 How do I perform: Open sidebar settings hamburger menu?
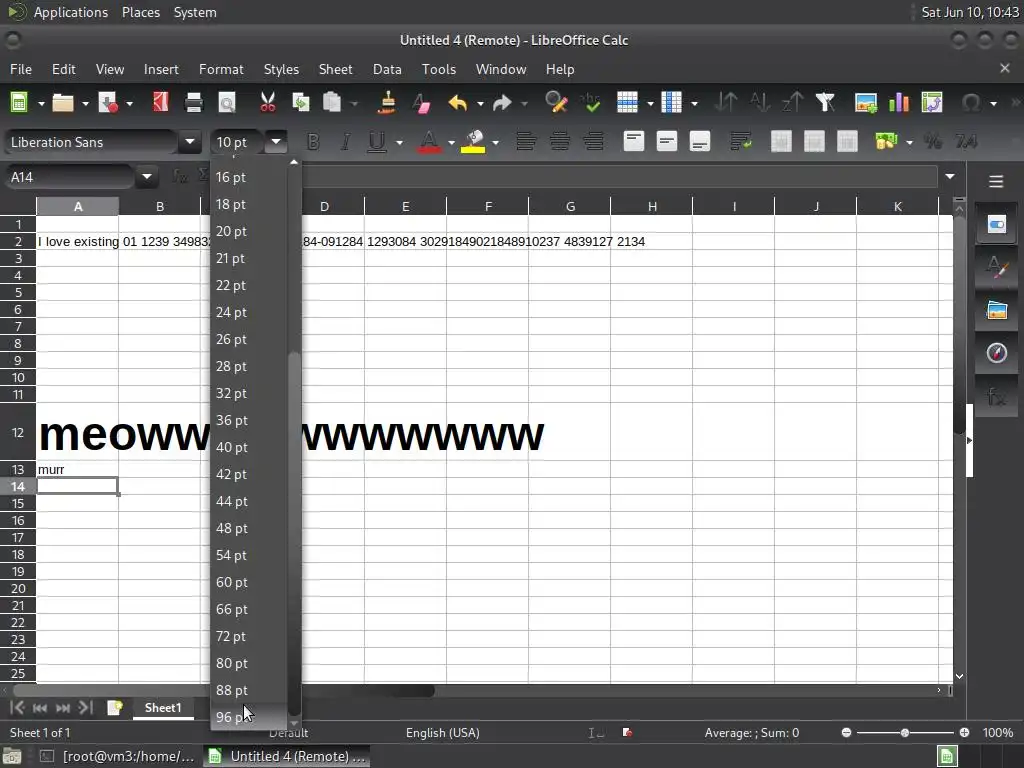(x=996, y=182)
